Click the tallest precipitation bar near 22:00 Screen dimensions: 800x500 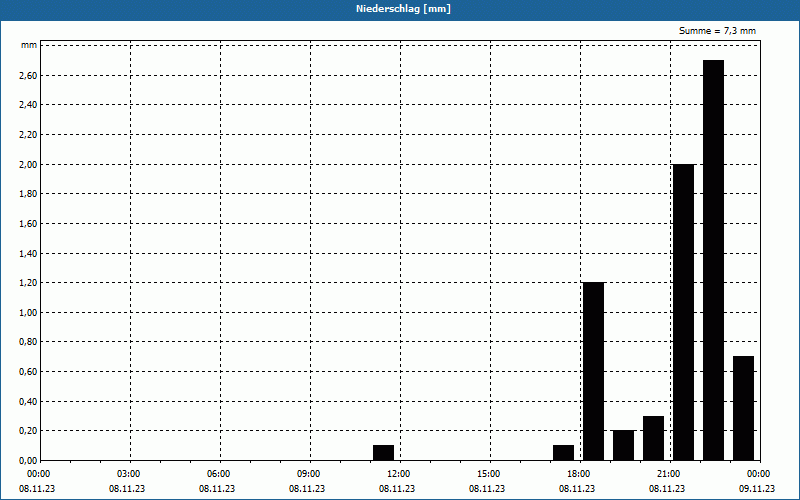[x=713, y=260]
